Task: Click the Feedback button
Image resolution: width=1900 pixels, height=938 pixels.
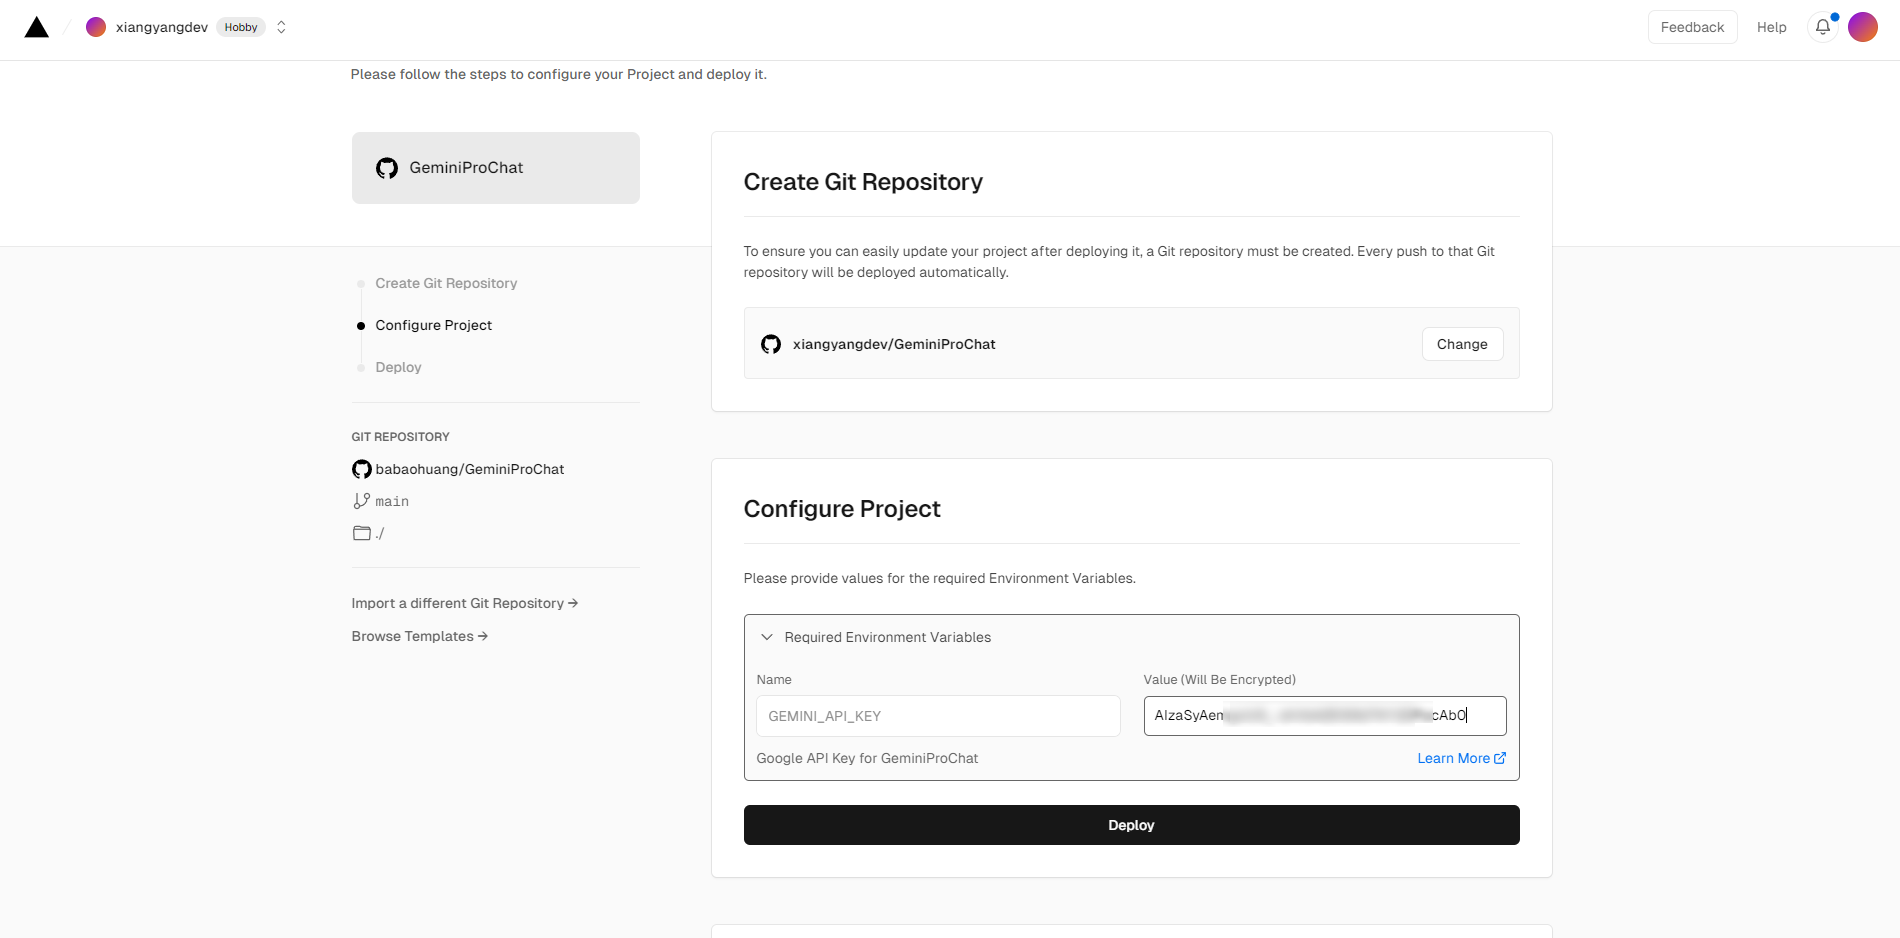Action: point(1692,27)
